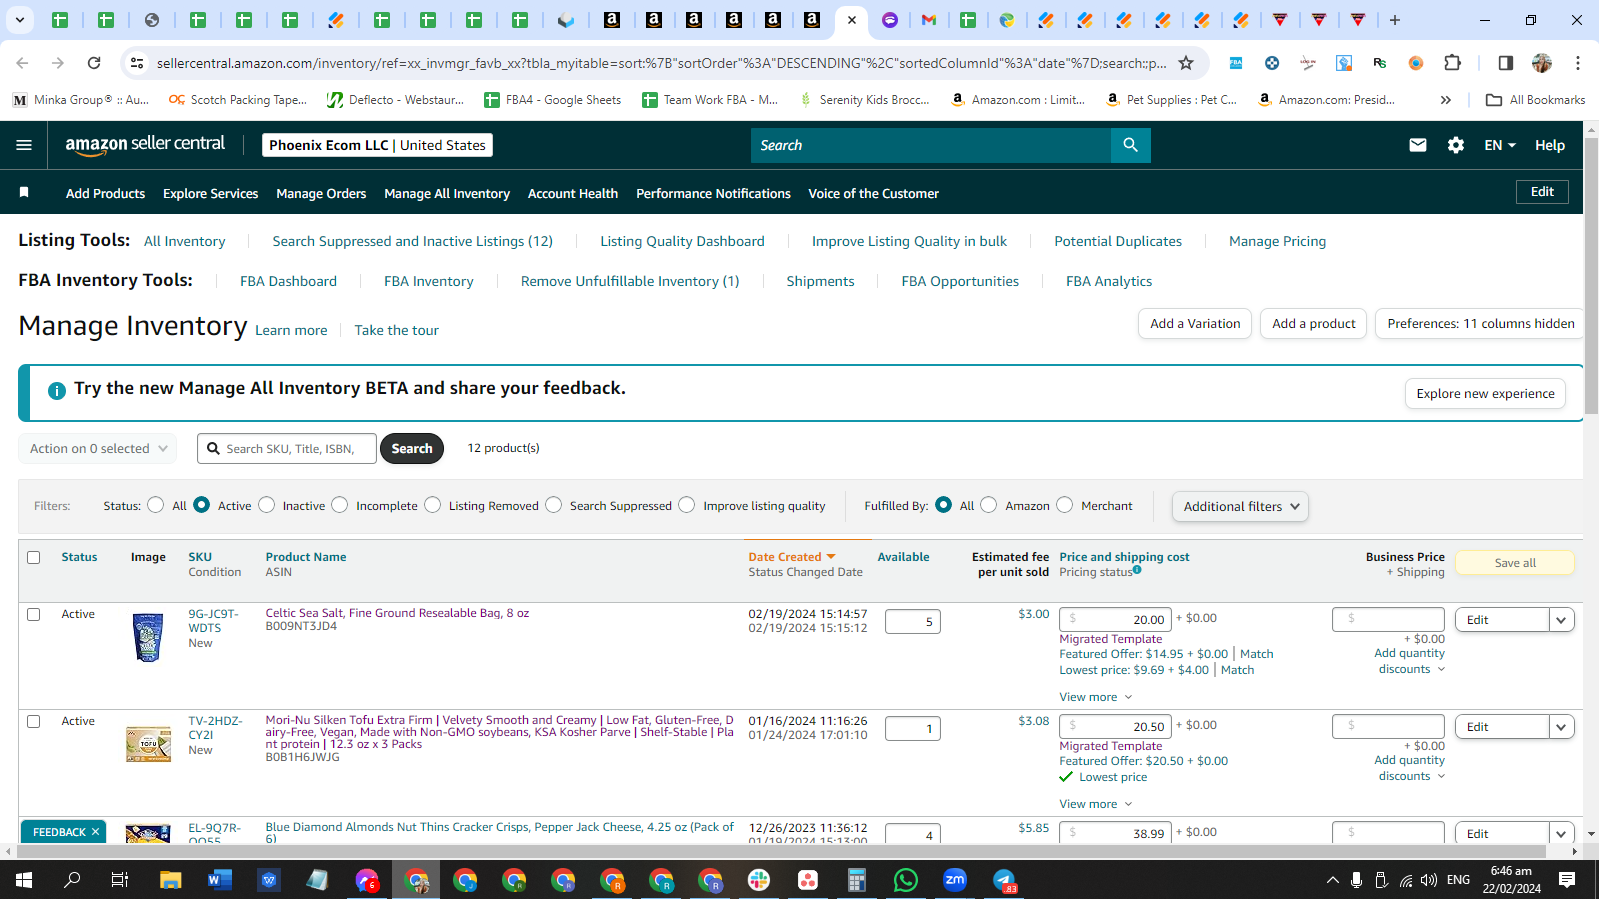Click the Take the tour link
Screen dimensions: 1599x899
(x=396, y=330)
